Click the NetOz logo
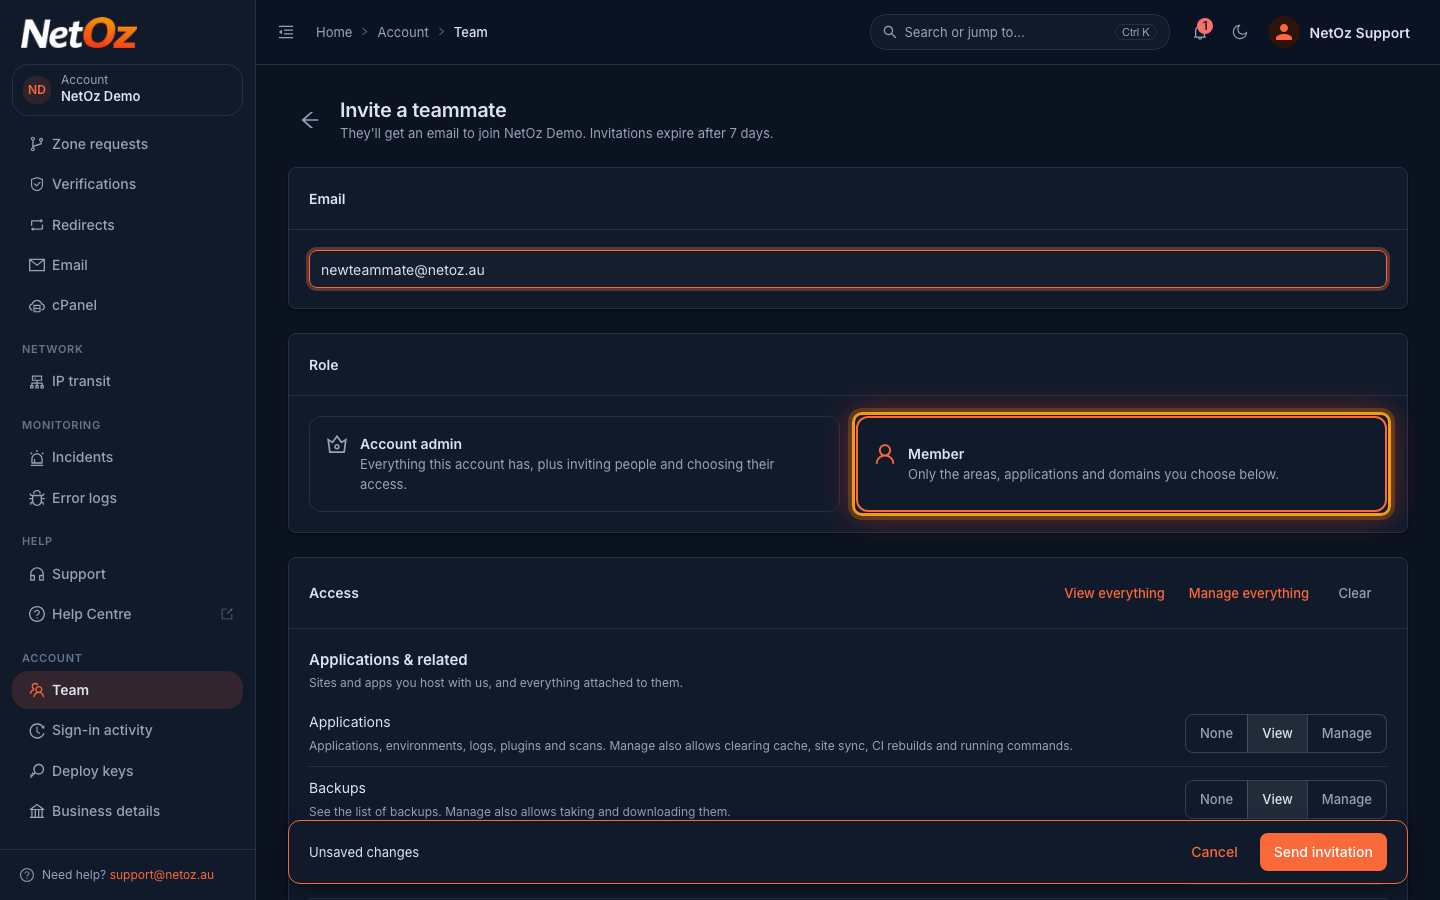The width and height of the screenshot is (1440, 900). point(79,33)
